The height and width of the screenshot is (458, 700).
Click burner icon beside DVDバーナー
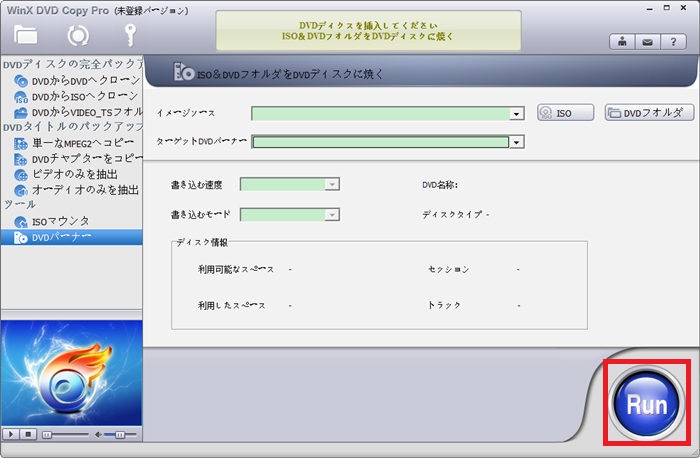point(21,237)
